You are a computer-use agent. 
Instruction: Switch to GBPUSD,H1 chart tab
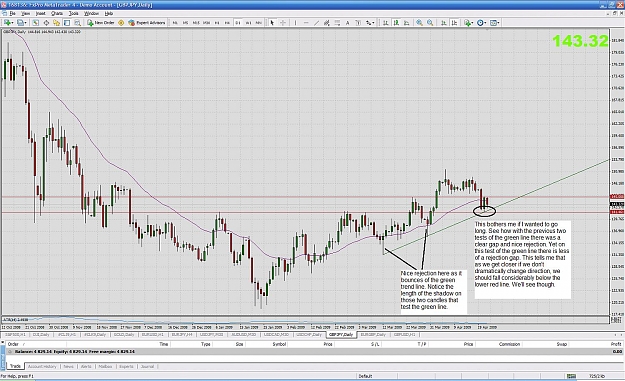tap(405, 335)
